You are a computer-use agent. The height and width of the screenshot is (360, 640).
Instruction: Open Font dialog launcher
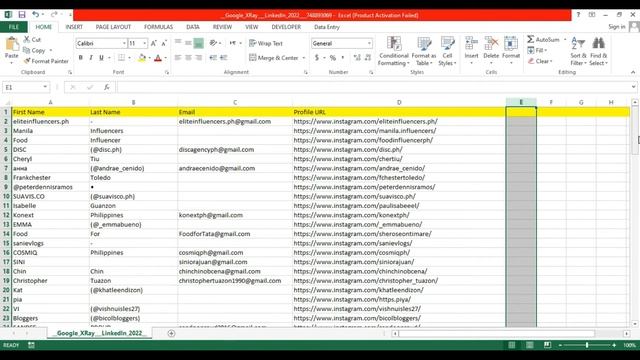point(167,72)
